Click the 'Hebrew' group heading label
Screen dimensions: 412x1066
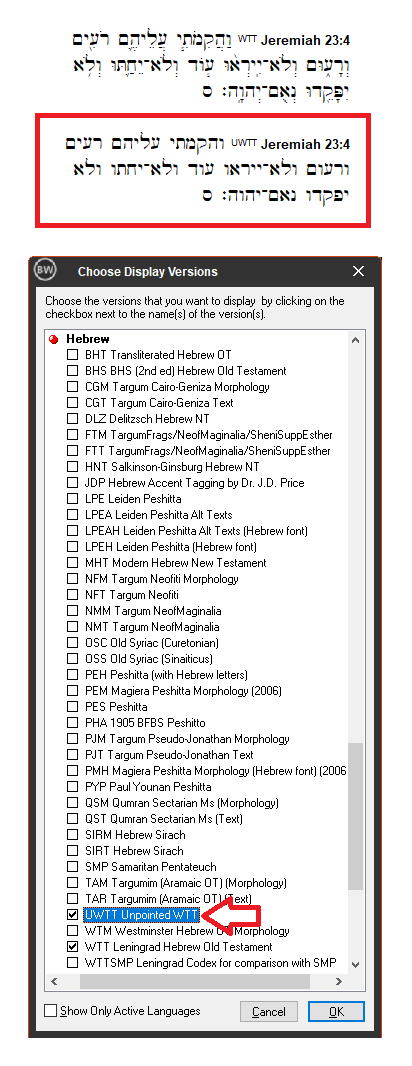point(88,339)
